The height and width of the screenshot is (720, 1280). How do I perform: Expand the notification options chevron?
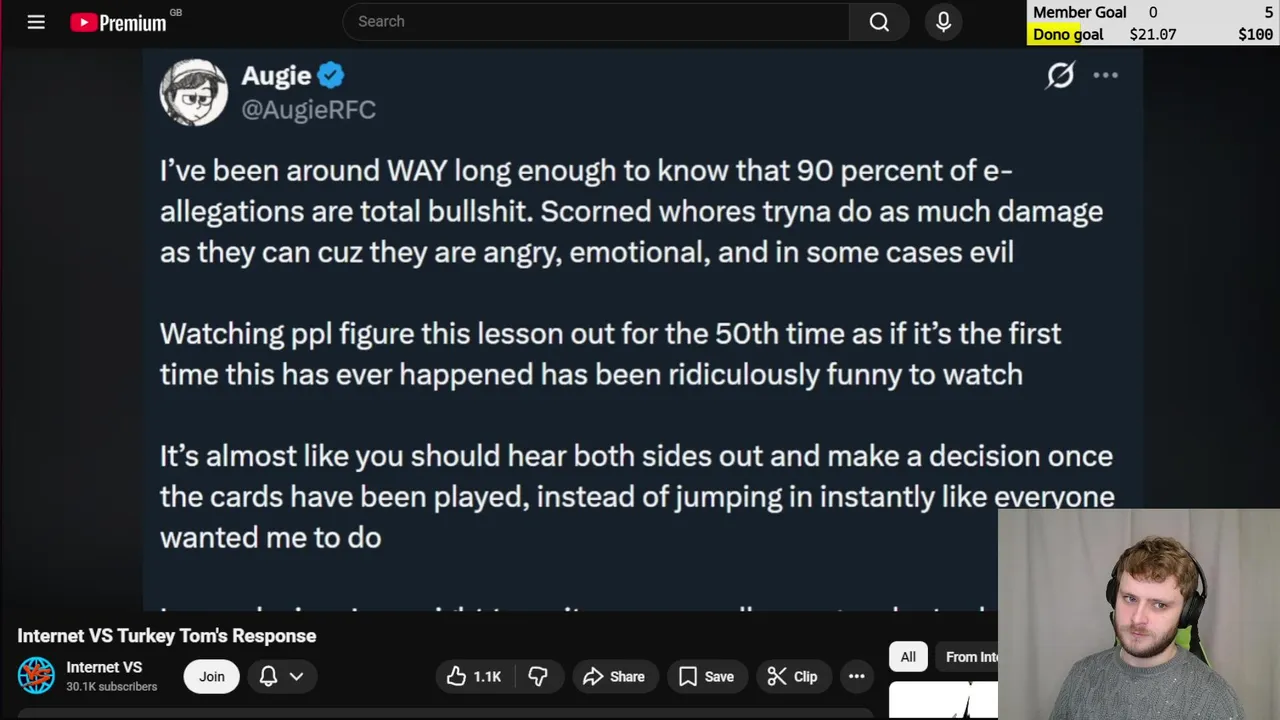click(296, 677)
